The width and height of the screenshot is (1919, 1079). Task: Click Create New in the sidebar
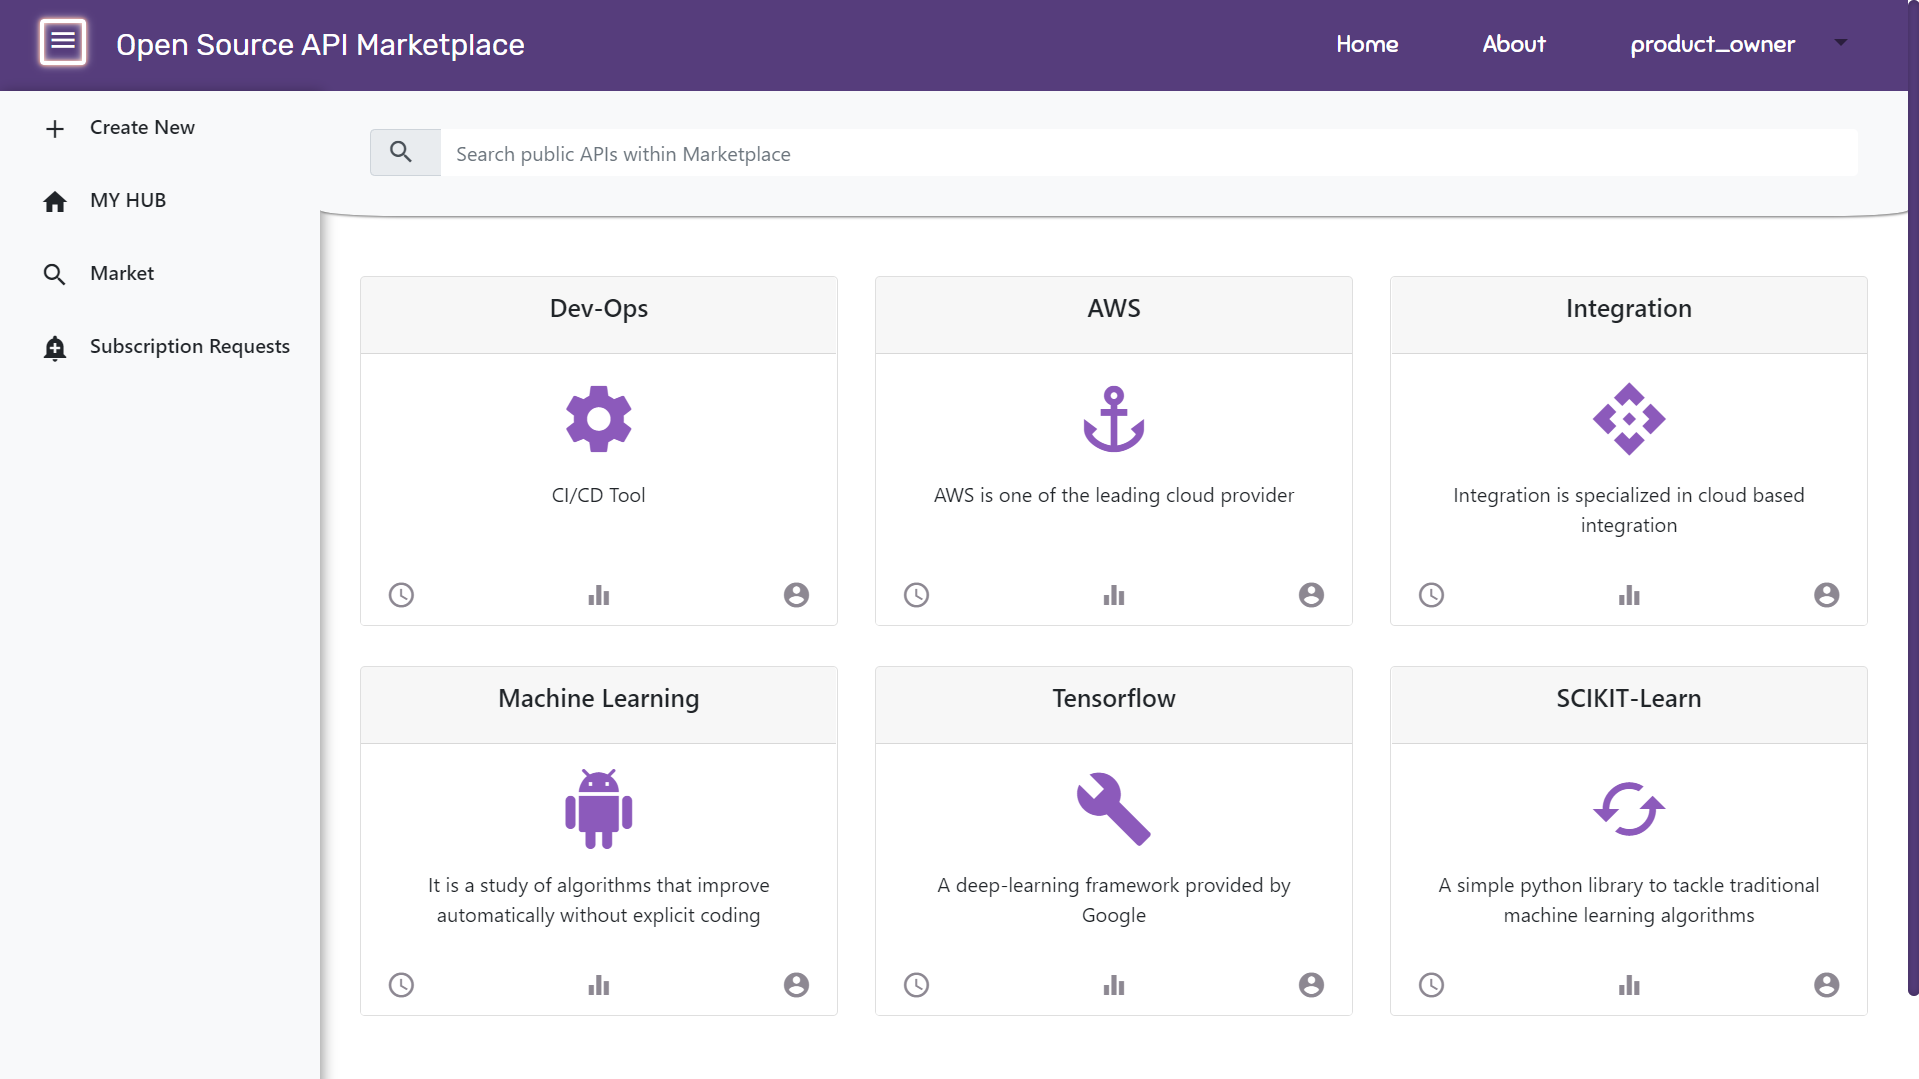pyautogui.click(x=142, y=128)
